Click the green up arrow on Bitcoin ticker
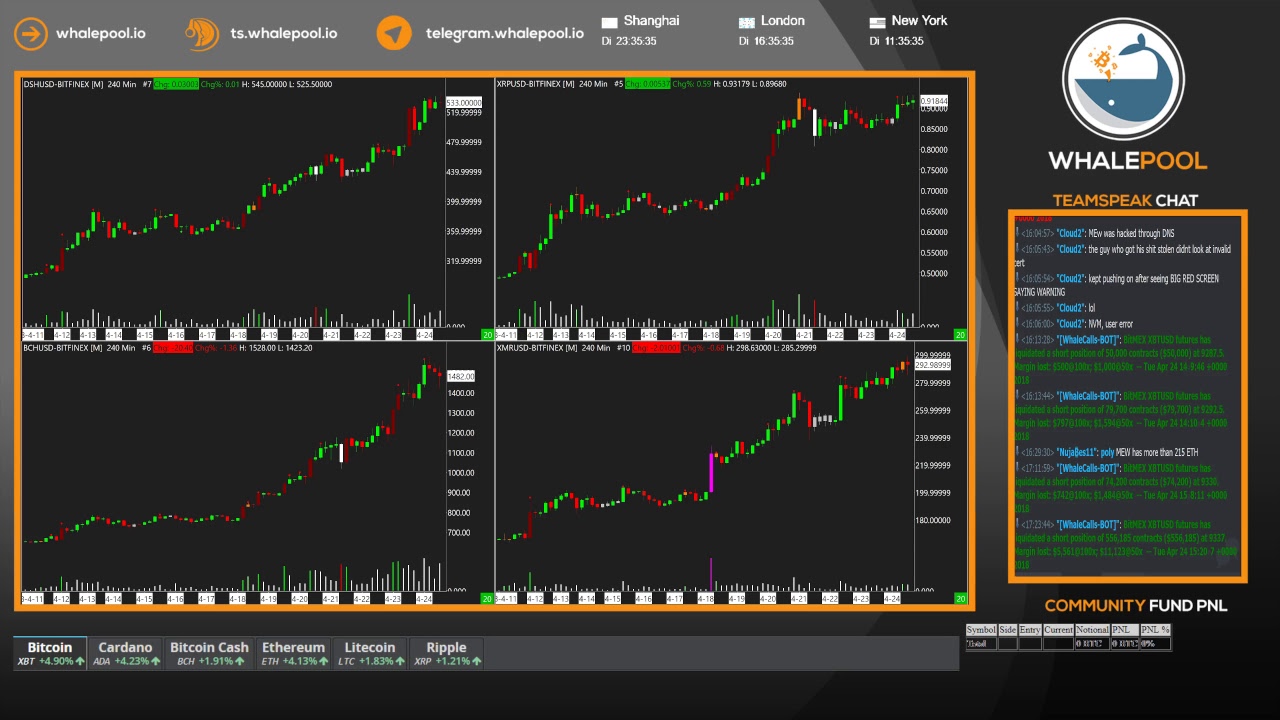The height and width of the screenshot is (720, 1280). [x=80, y=662]
